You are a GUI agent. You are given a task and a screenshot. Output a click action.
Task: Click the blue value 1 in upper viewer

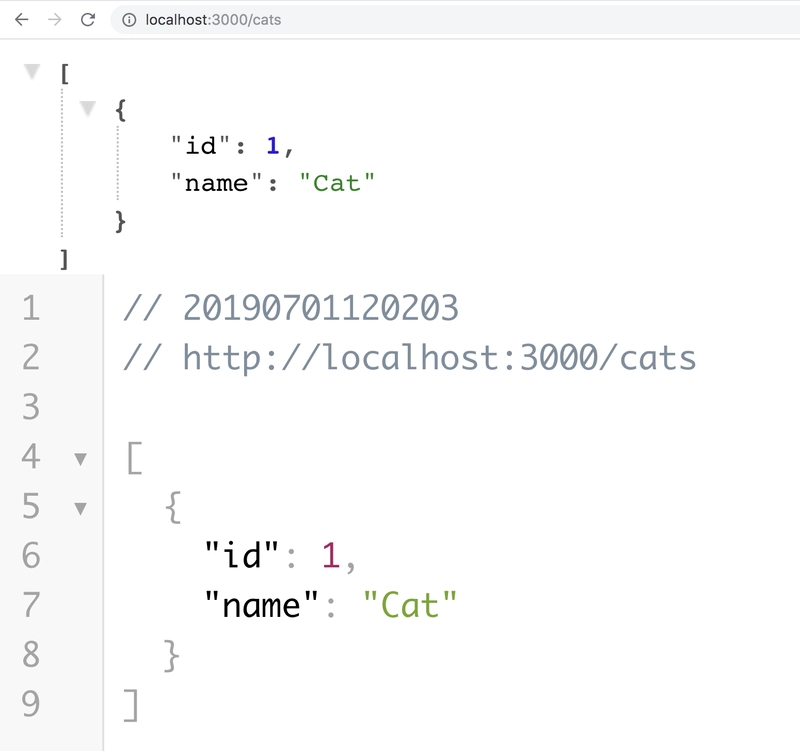click(272, 146)
